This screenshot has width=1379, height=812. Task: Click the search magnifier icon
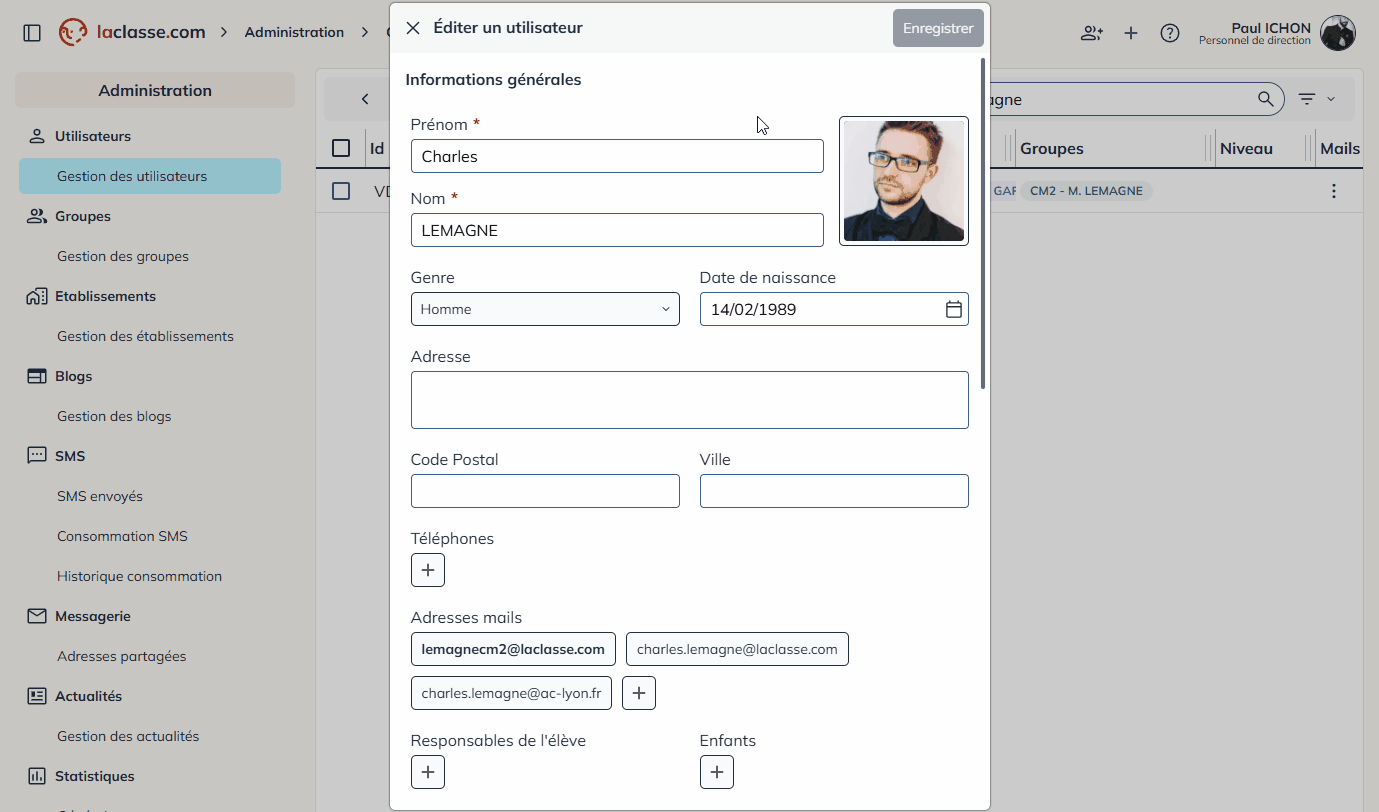[1266, 99]
